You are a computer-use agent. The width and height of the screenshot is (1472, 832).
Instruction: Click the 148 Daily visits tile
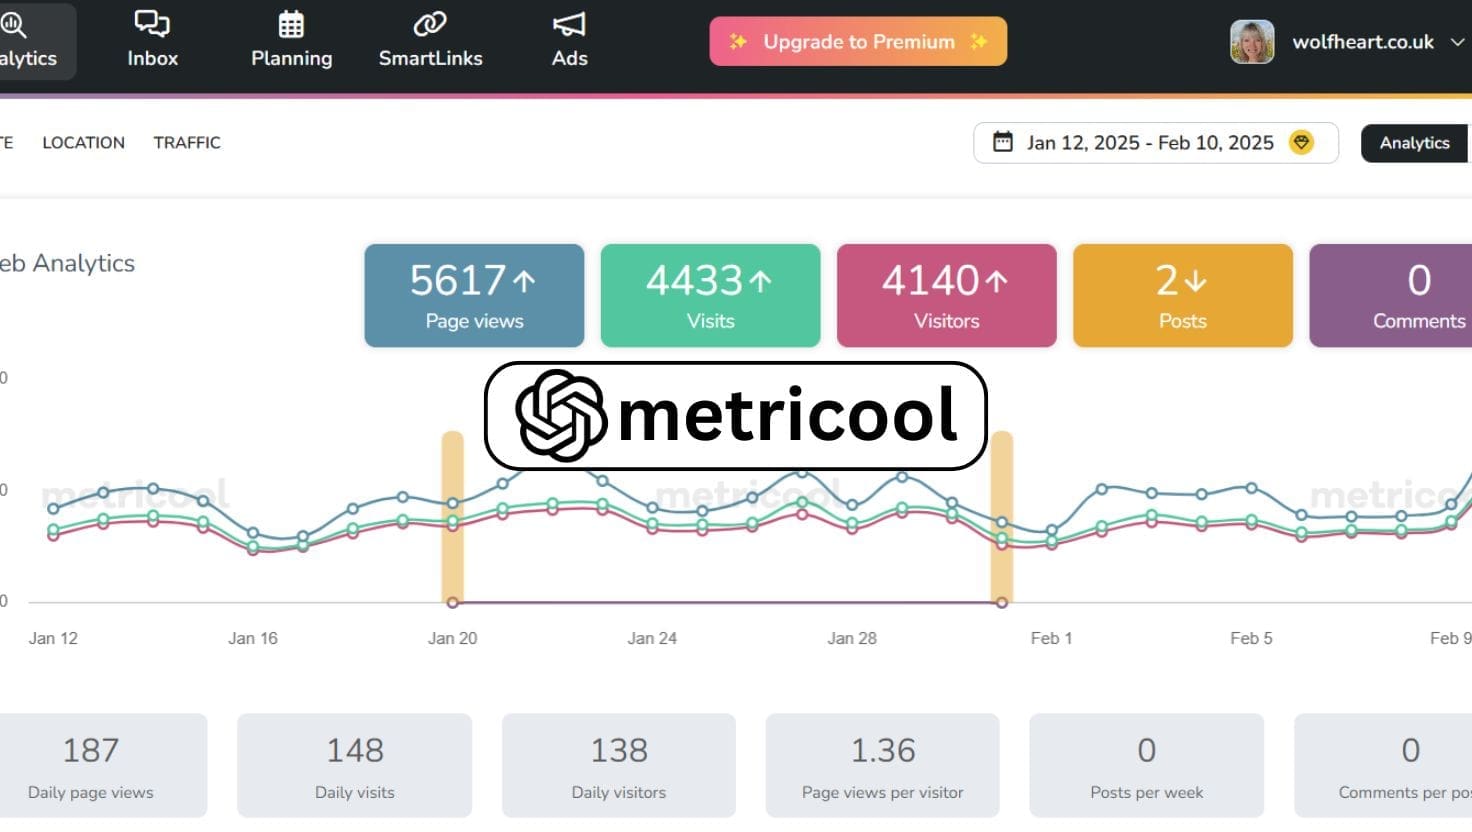click(x=354, y=765)
